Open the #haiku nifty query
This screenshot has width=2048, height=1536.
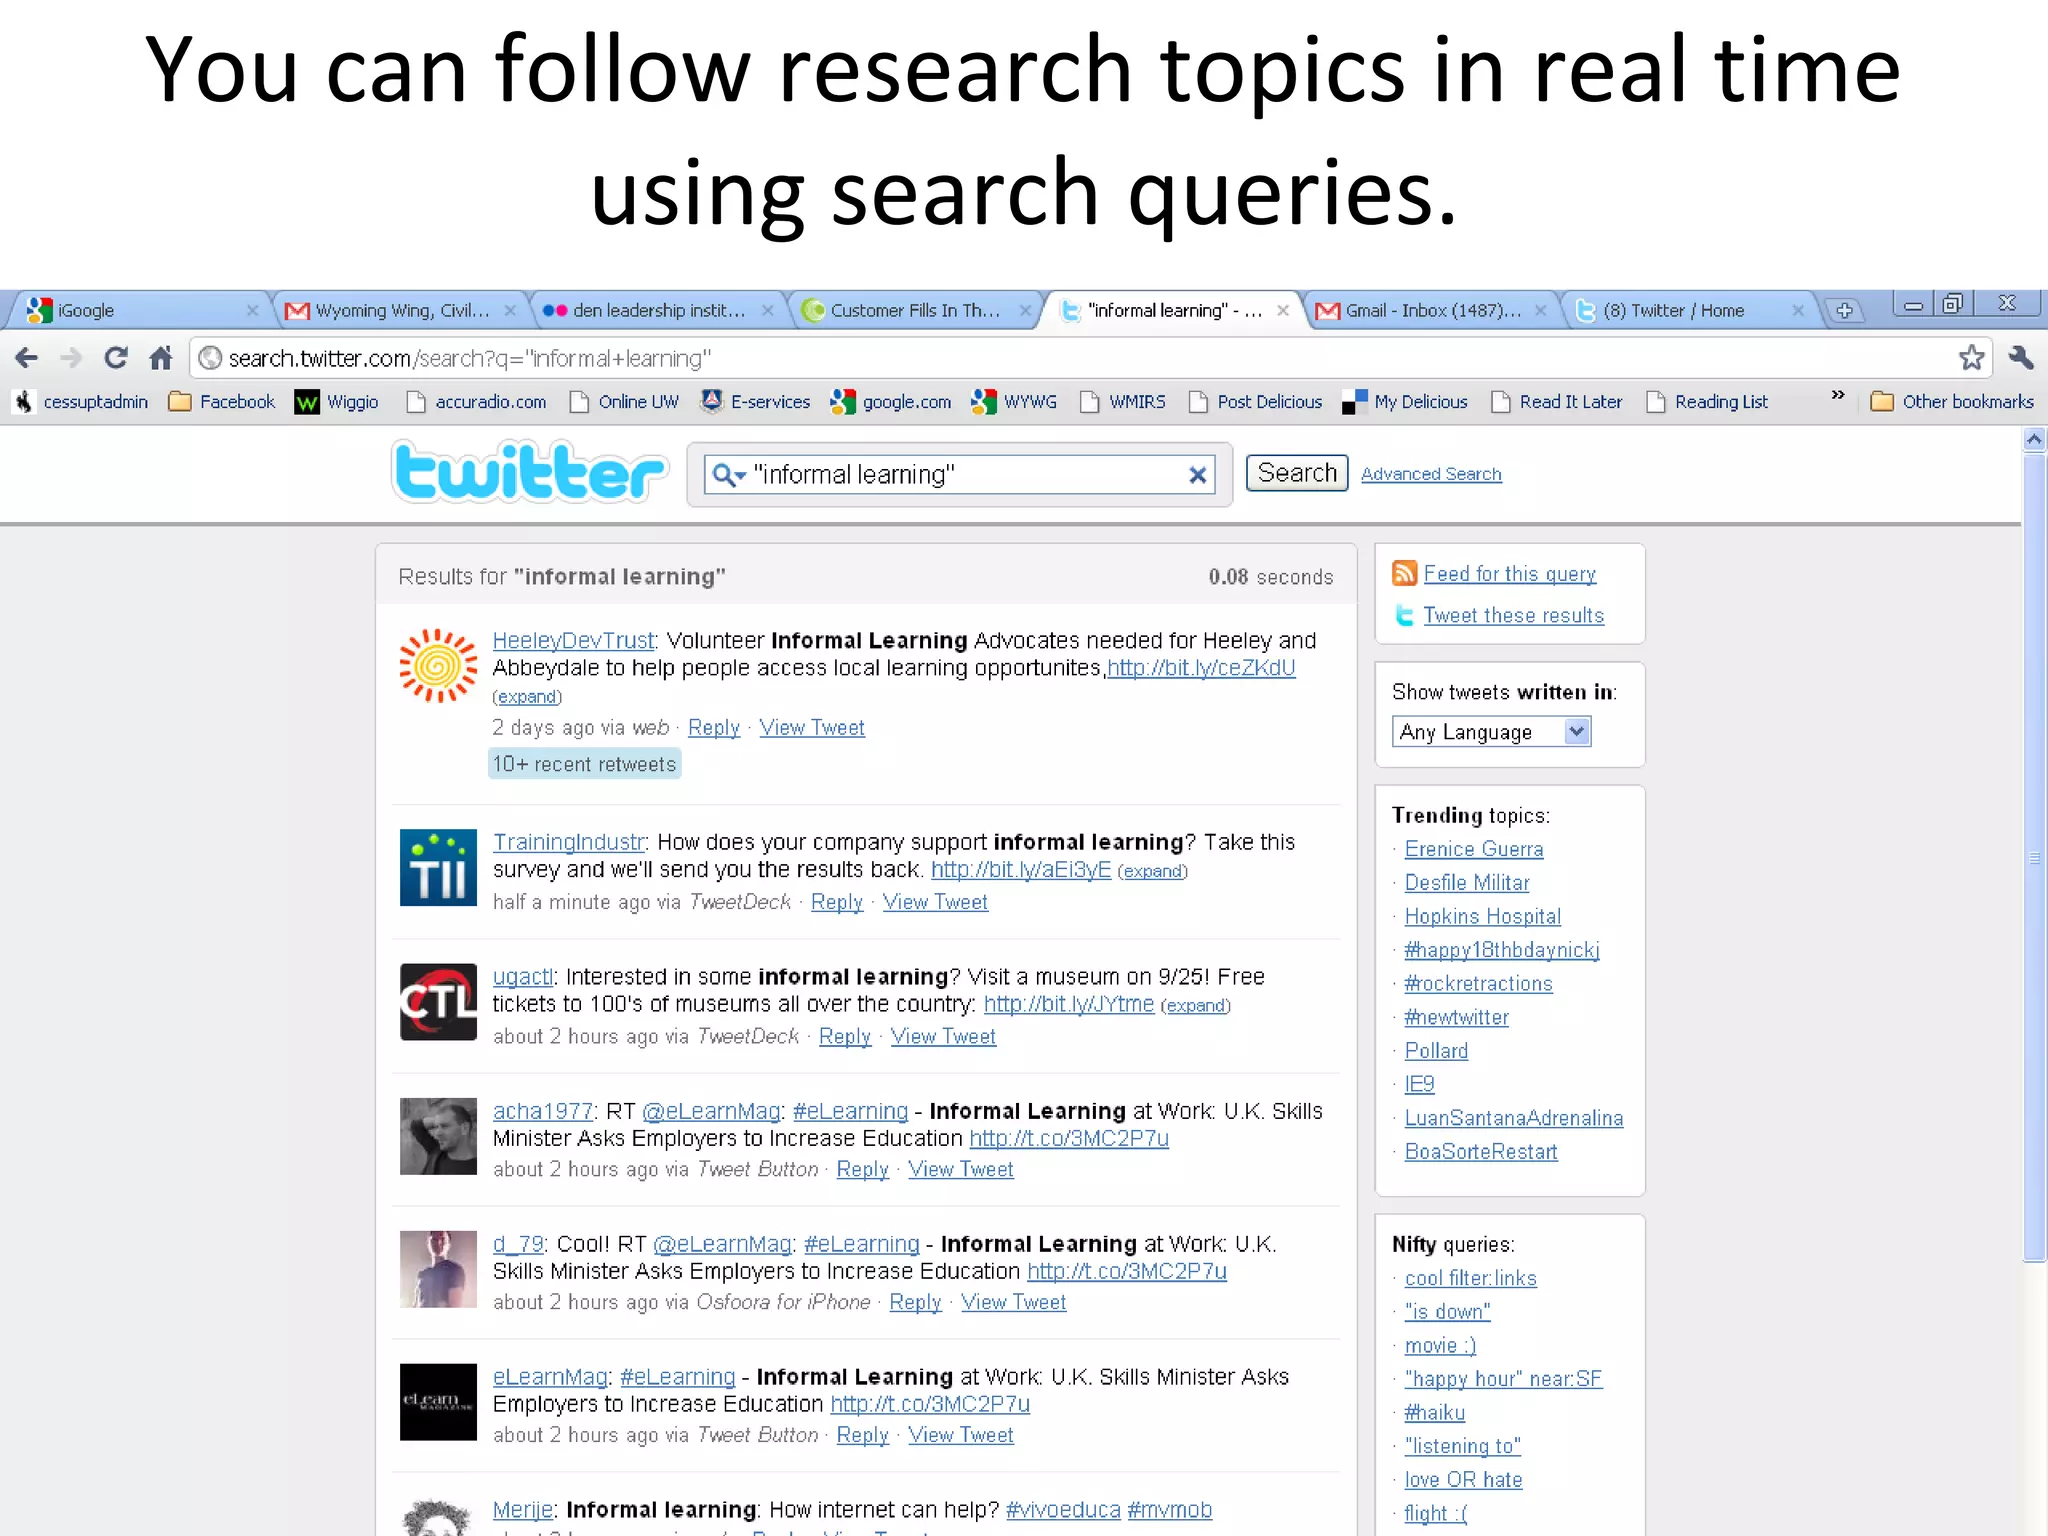pos(1435,1413)
